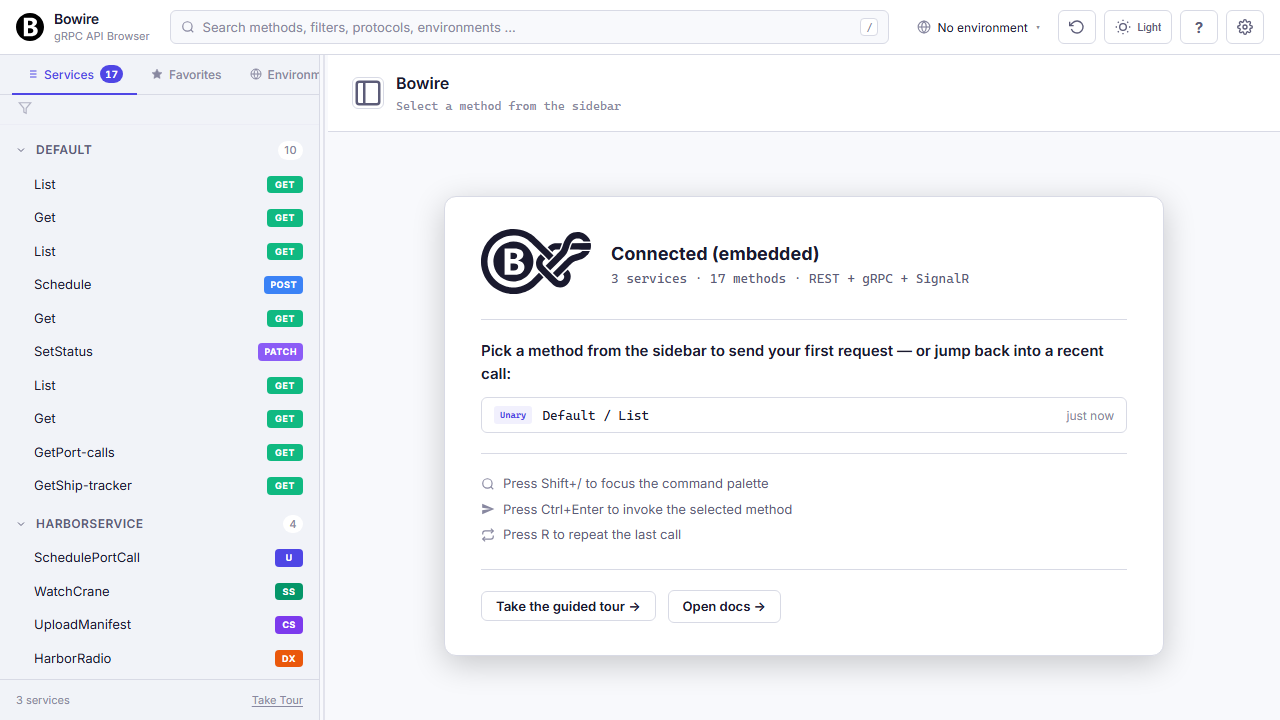
Task: Click the refresh services icon button
Action: pos(1076,27)
